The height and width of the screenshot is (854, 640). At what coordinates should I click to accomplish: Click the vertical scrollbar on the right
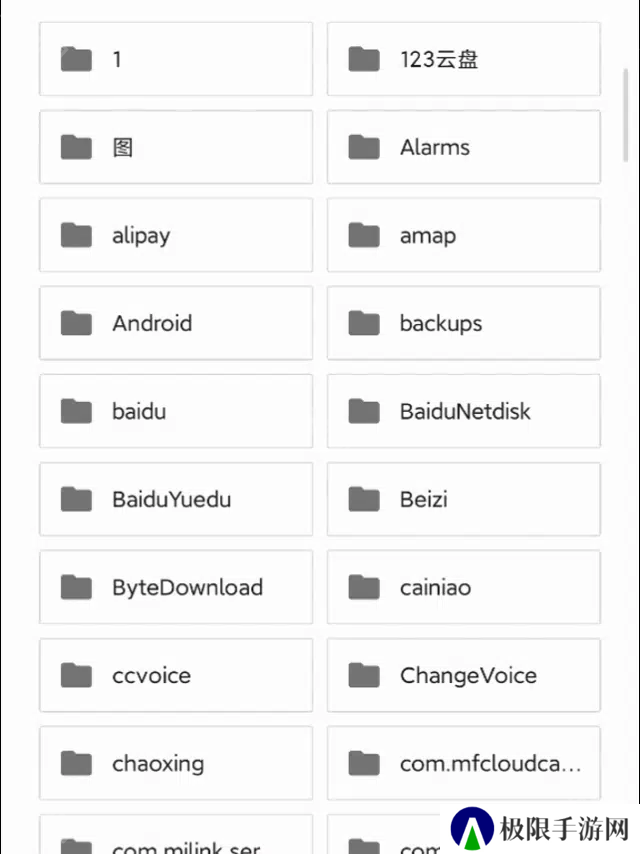pyautogui.click(x=626, y=115)
